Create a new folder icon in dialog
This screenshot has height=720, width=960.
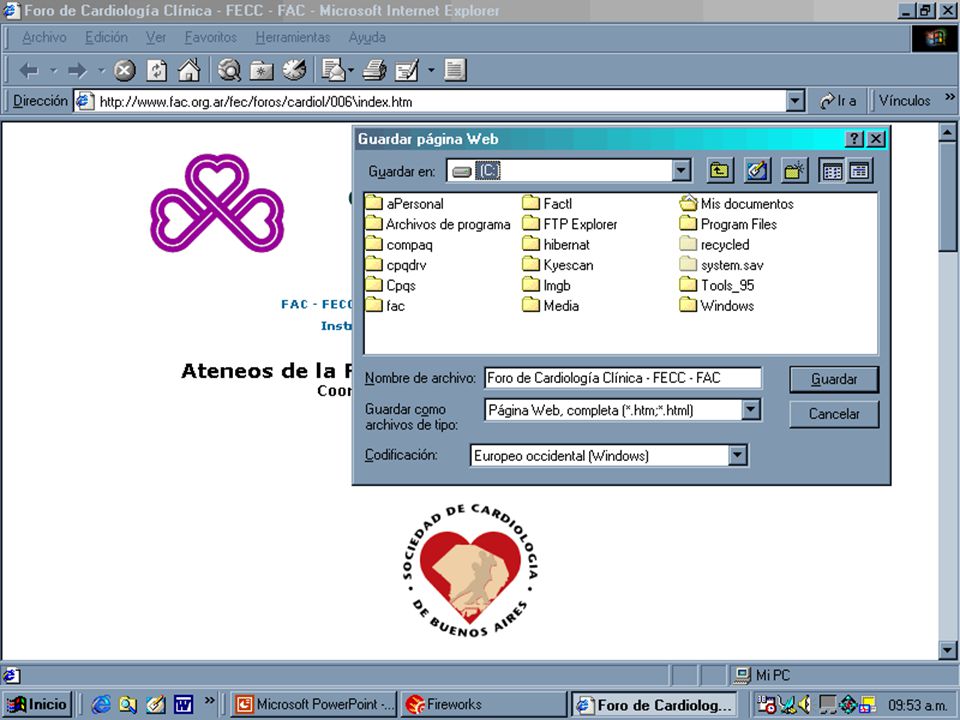[x=794, y=171]
